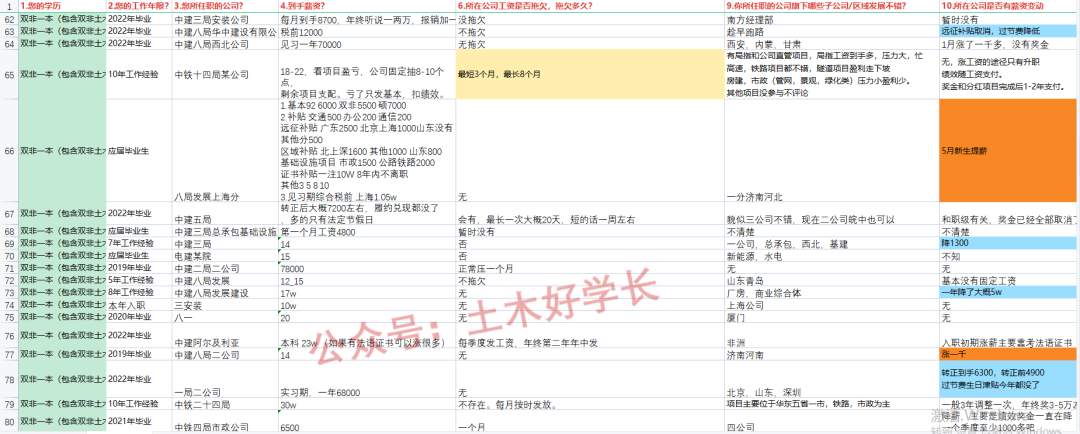Click the salary cell "税前12000"
This screenshot has height=434, width=1080.
point(367,32)
